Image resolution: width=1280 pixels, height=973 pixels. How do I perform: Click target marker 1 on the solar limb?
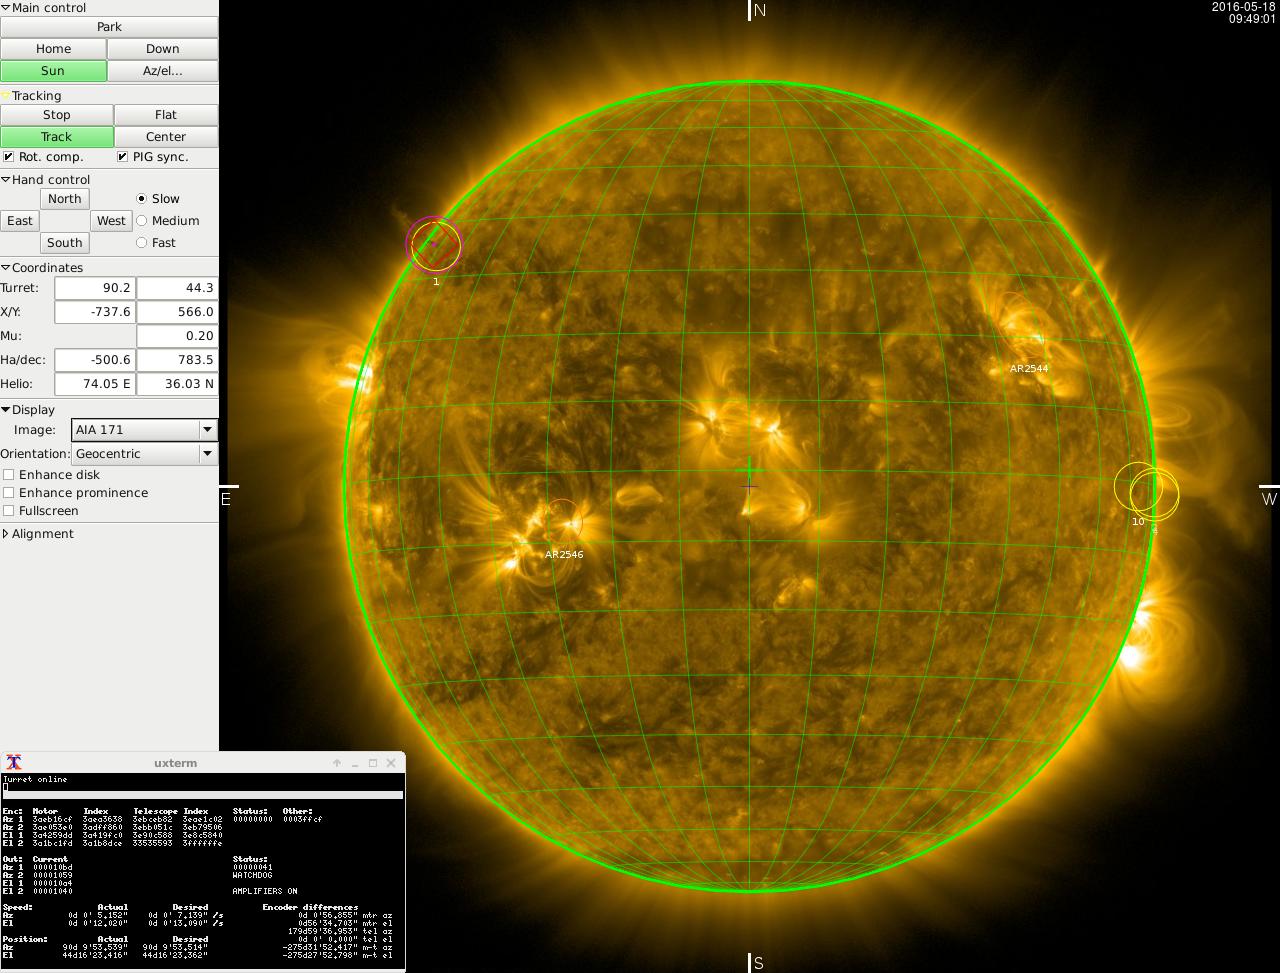(435, 244)
